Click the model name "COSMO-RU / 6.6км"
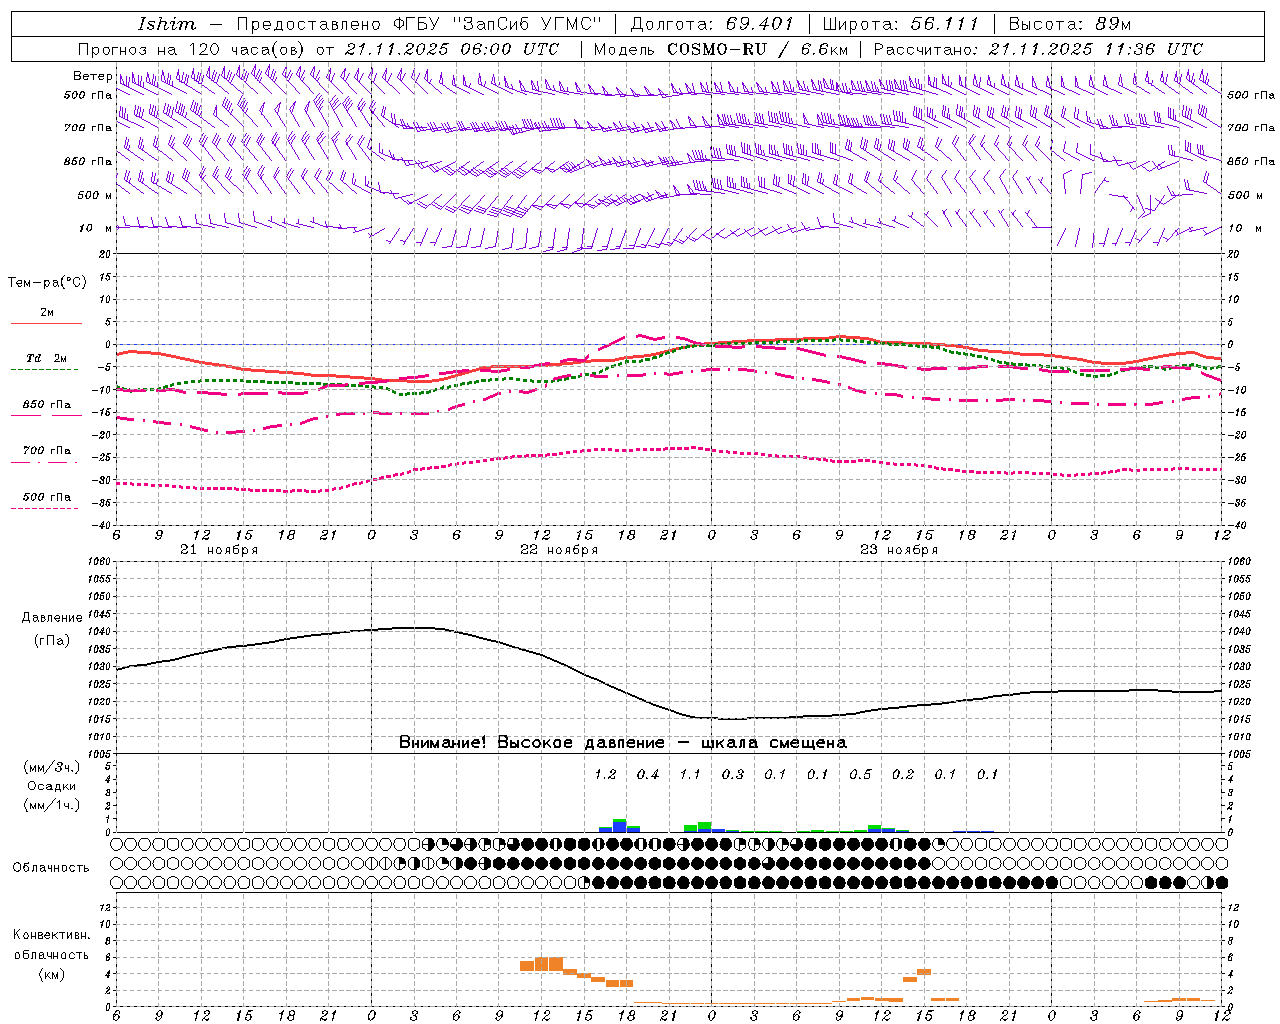 758,49
